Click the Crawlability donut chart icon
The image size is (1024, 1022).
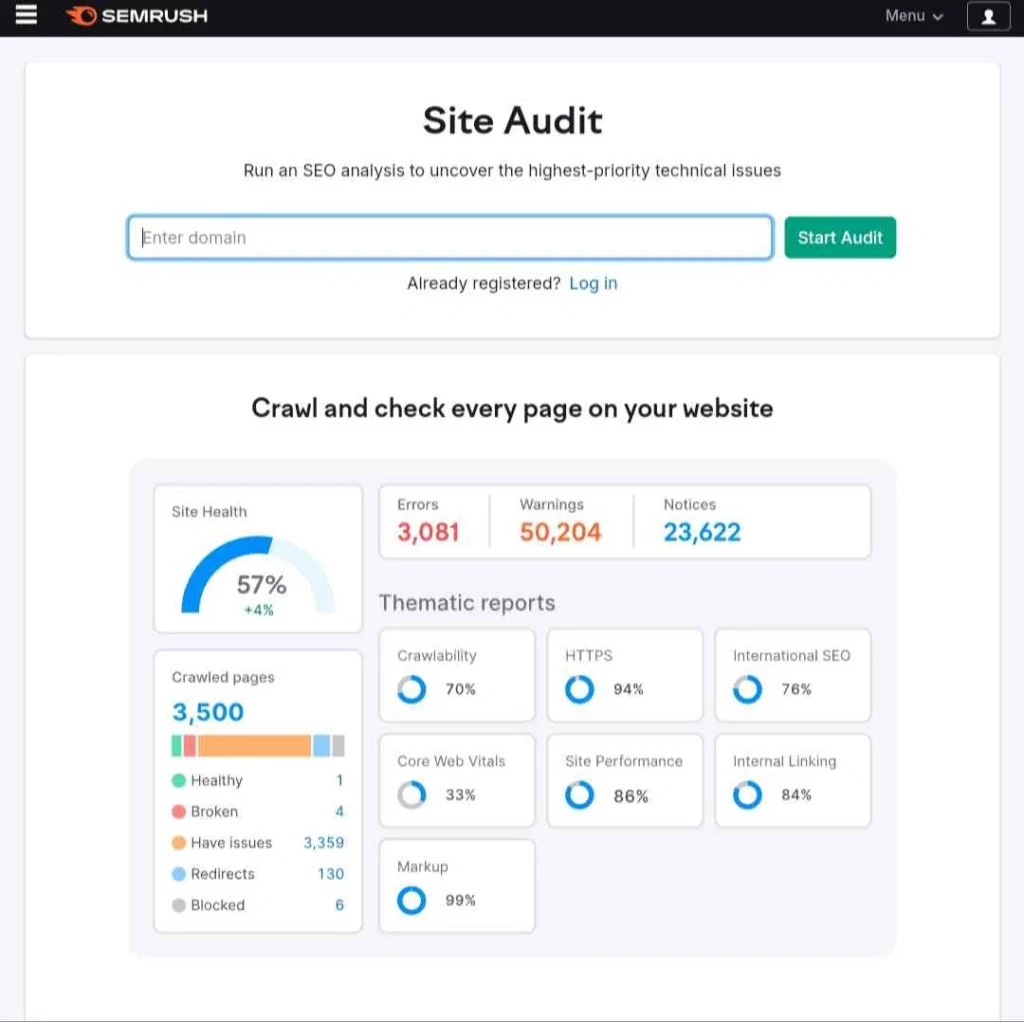tap(411, 689)
